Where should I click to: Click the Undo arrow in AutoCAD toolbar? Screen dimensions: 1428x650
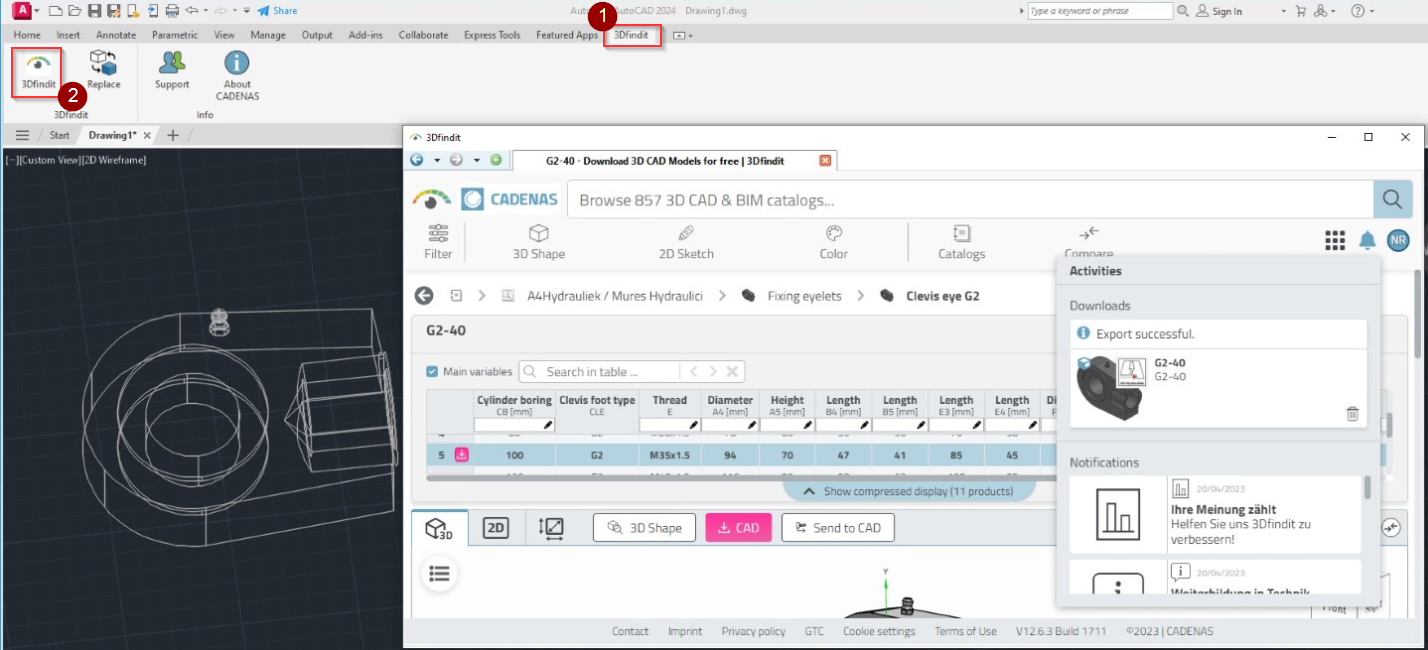[191, 11]
